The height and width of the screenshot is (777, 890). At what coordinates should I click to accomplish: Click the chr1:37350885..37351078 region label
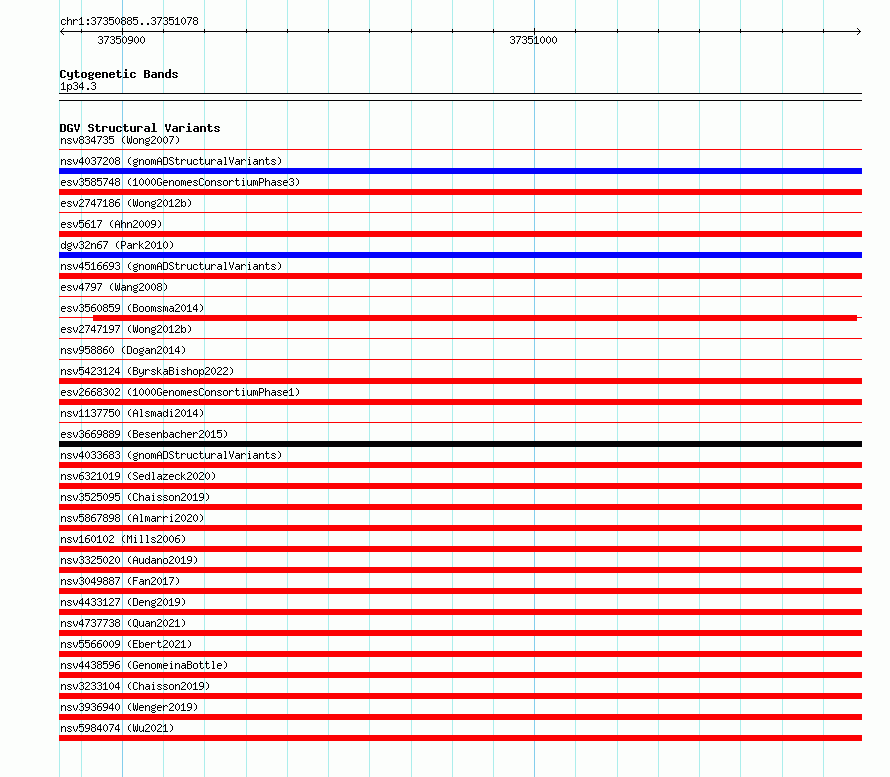coord(129,21)
